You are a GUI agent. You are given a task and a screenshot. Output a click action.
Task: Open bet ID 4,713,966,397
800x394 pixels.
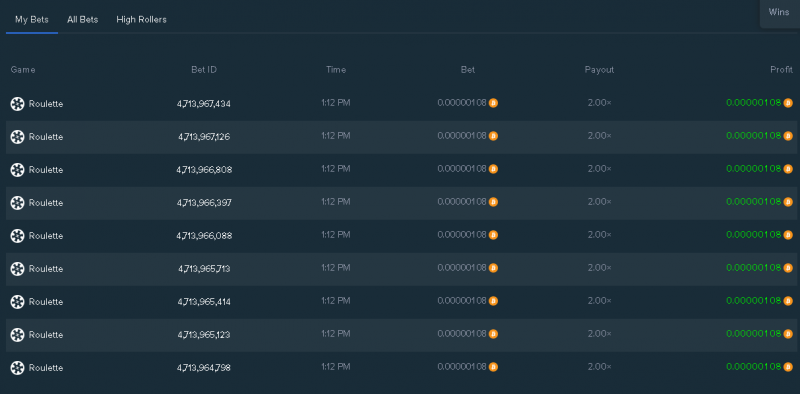tap(204, 203)
